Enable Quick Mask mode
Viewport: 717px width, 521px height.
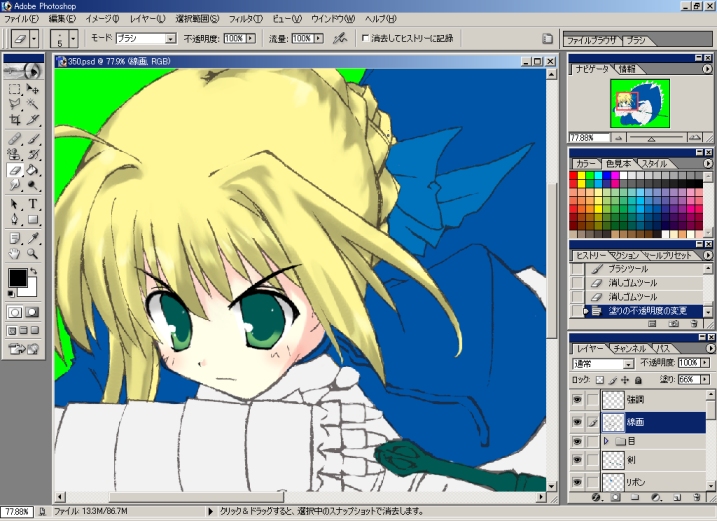[x=32, y=312]
